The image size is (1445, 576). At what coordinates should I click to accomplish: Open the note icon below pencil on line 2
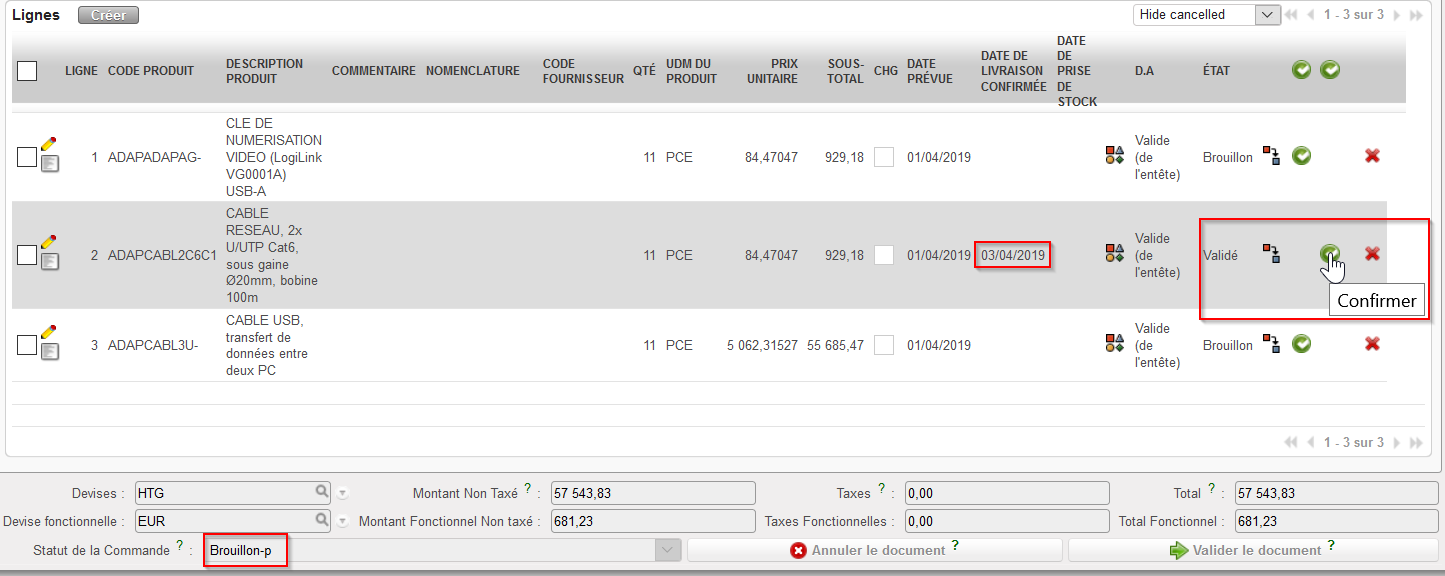(49, 262)
